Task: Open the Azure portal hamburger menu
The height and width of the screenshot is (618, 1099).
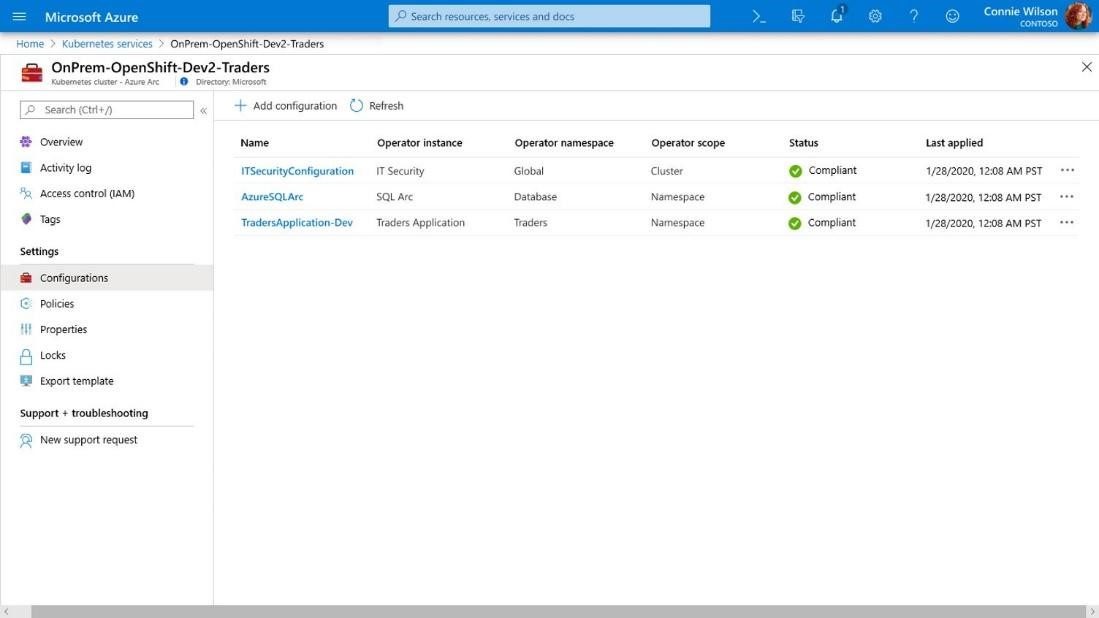Action: point(19,16)
